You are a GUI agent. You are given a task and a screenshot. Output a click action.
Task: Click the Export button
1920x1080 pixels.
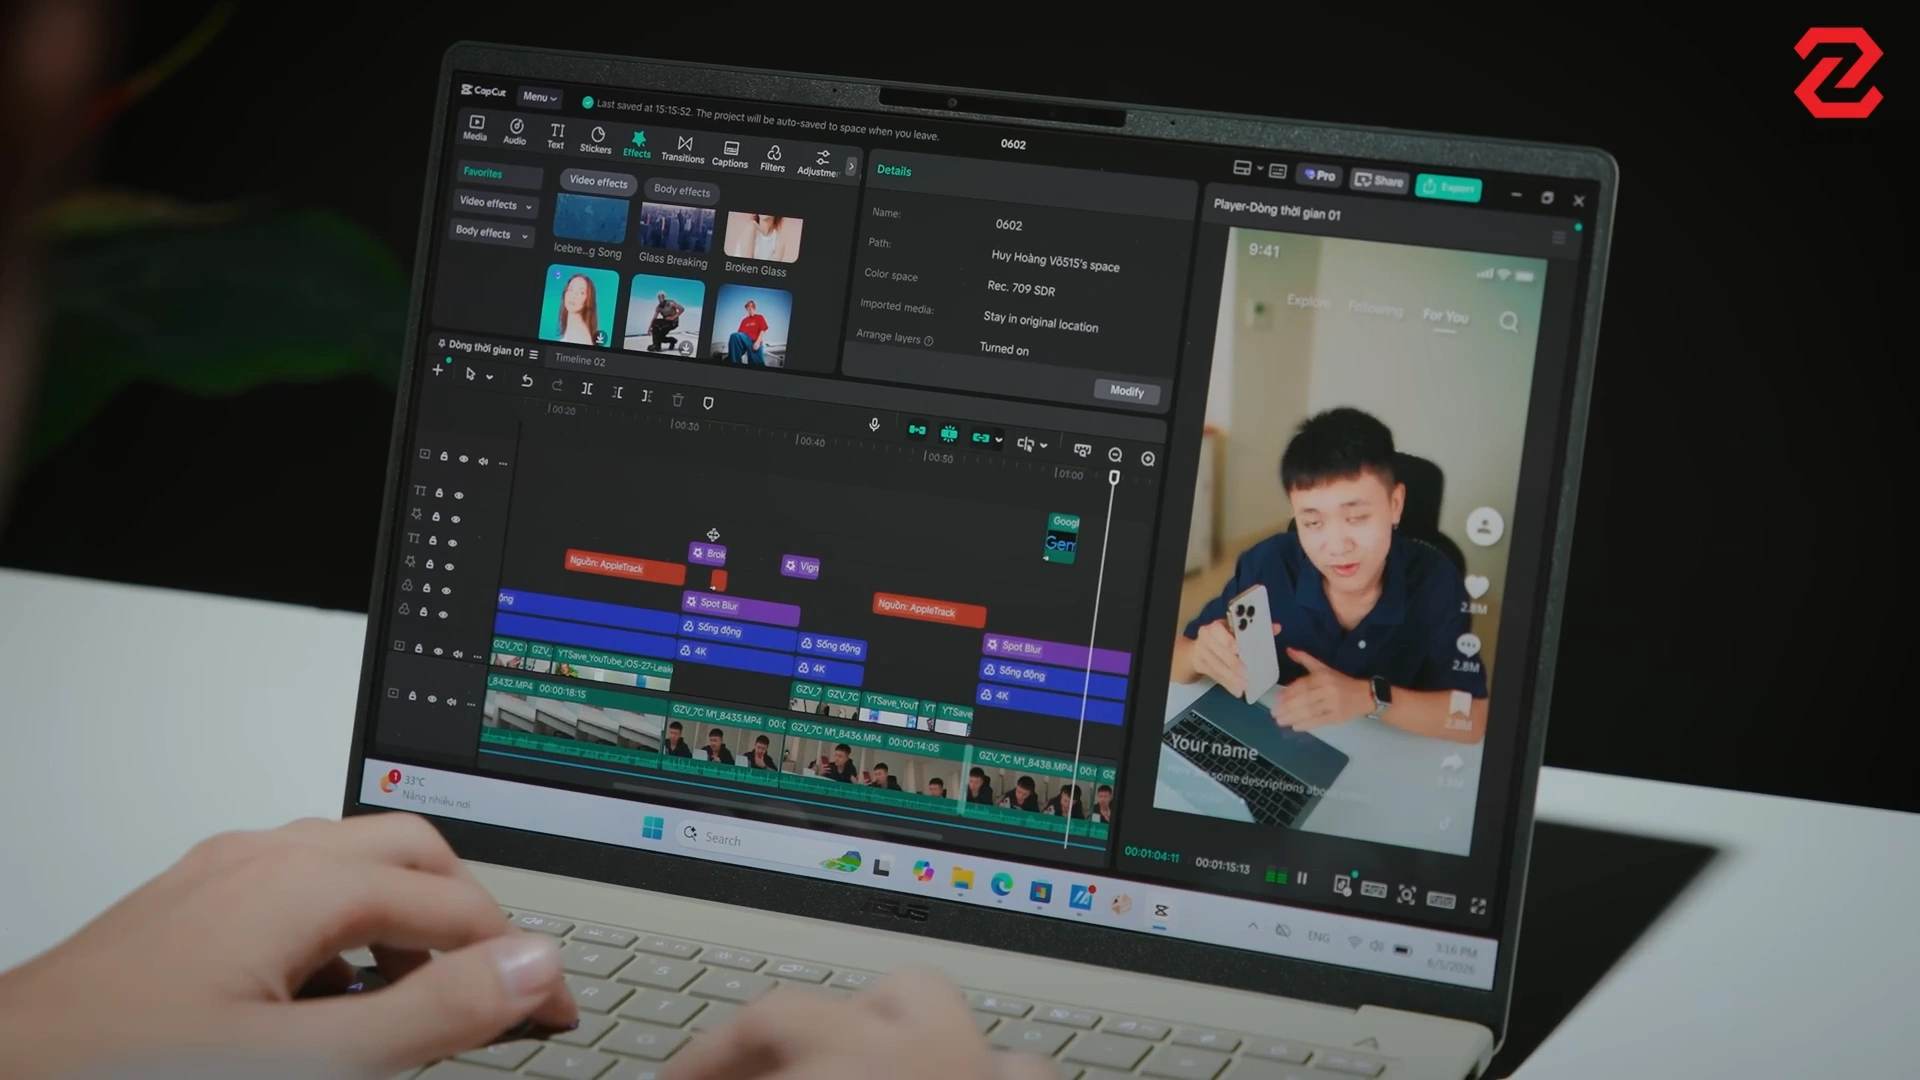[1448, 187]
